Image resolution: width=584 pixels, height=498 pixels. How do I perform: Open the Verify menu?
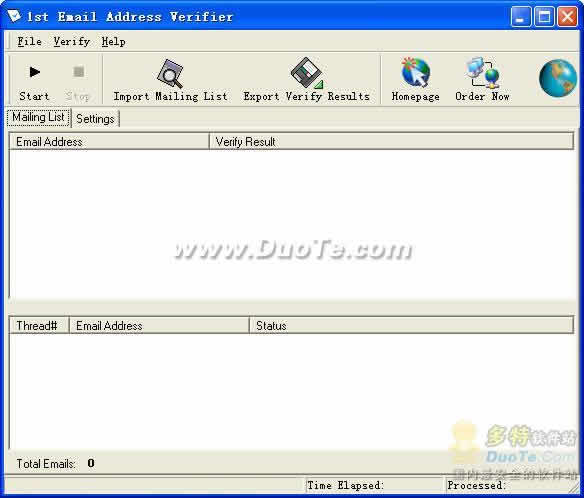coord(72,41)
